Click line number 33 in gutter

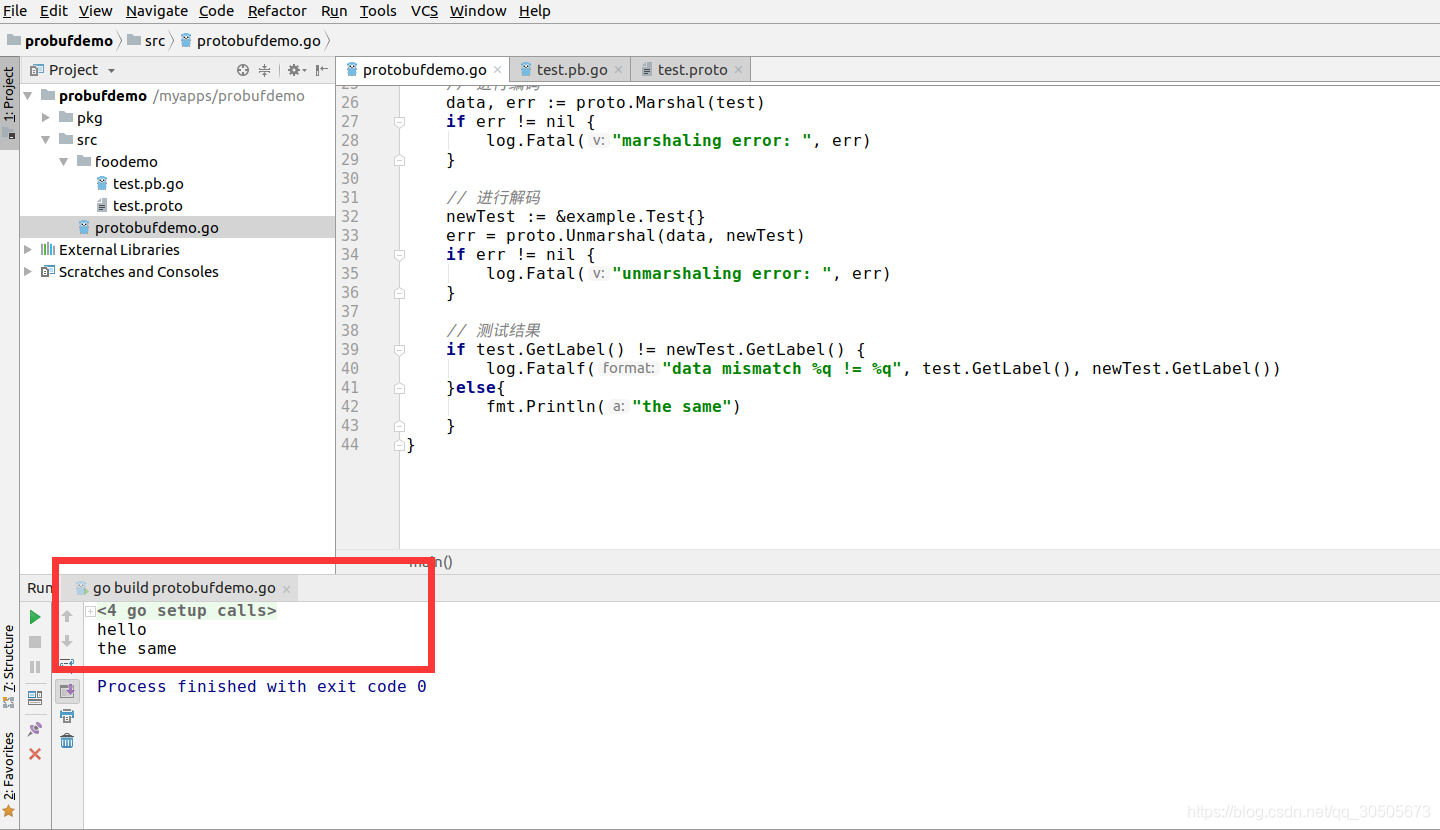click(349, 235)
